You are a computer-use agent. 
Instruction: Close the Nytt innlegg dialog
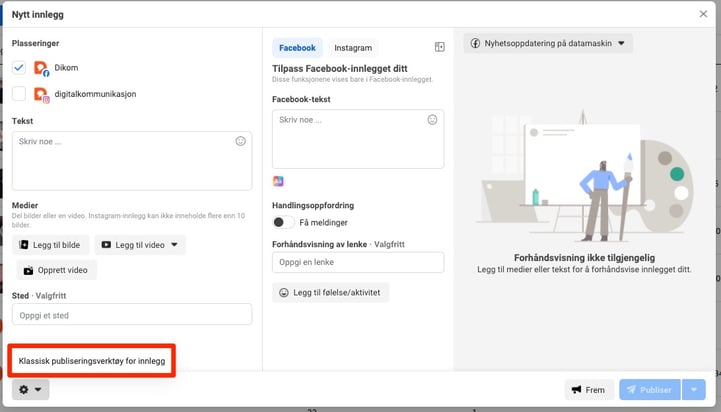[x=703, y=14]
